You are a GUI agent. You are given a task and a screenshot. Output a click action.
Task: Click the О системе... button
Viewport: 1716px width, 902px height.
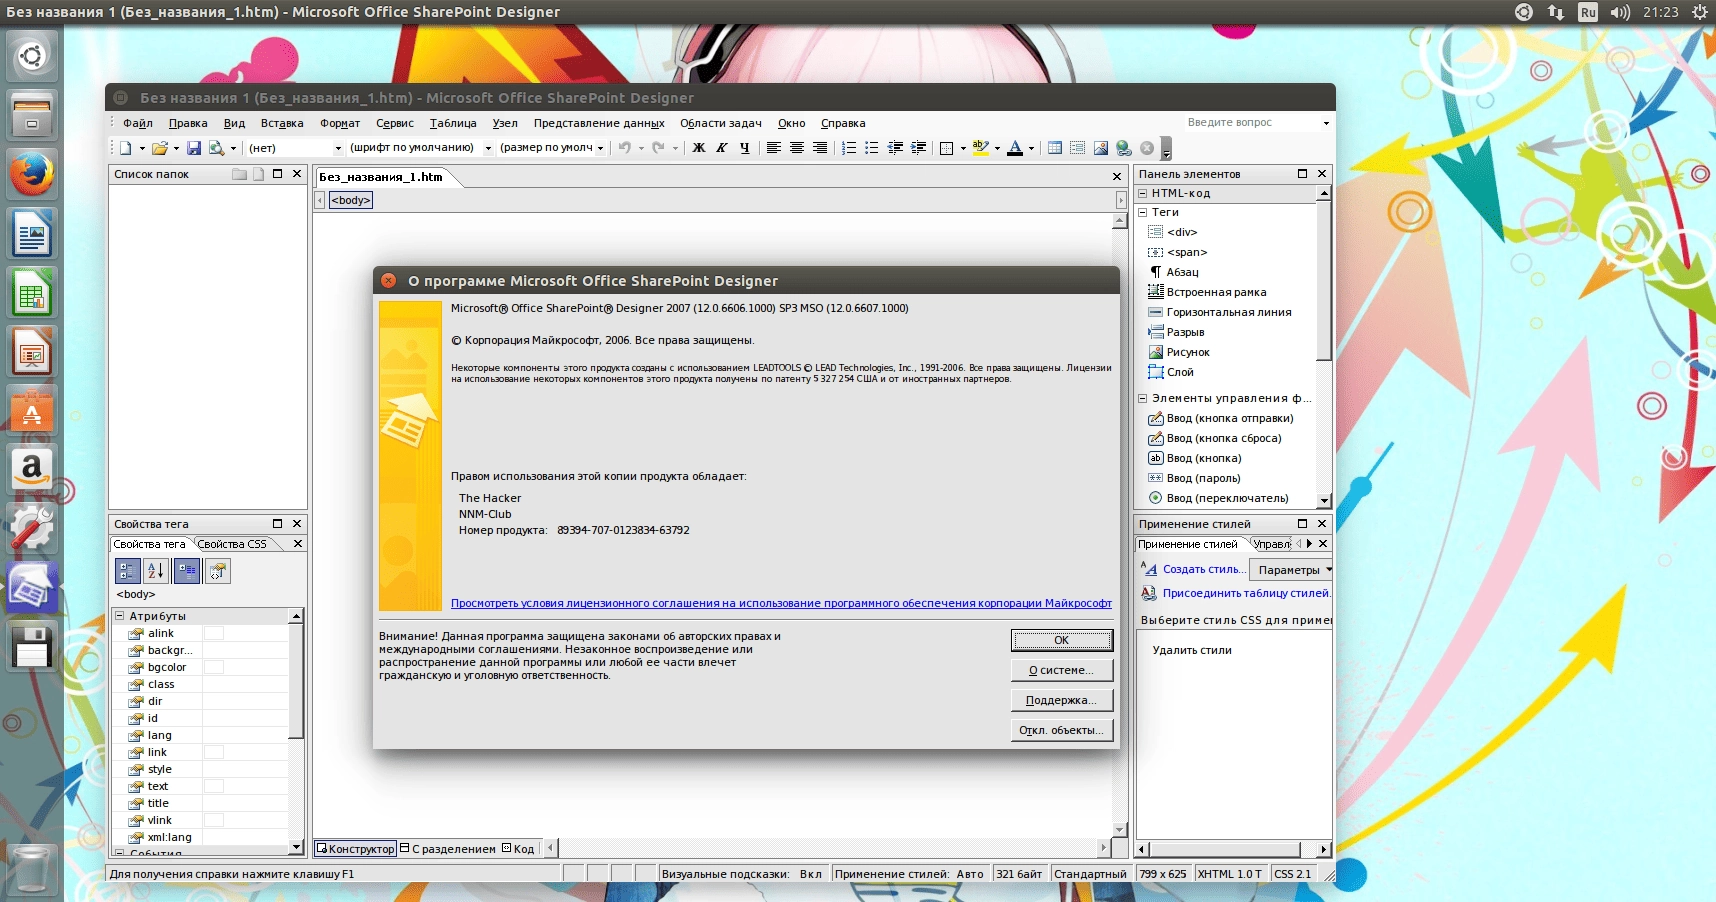point(1061,670)
